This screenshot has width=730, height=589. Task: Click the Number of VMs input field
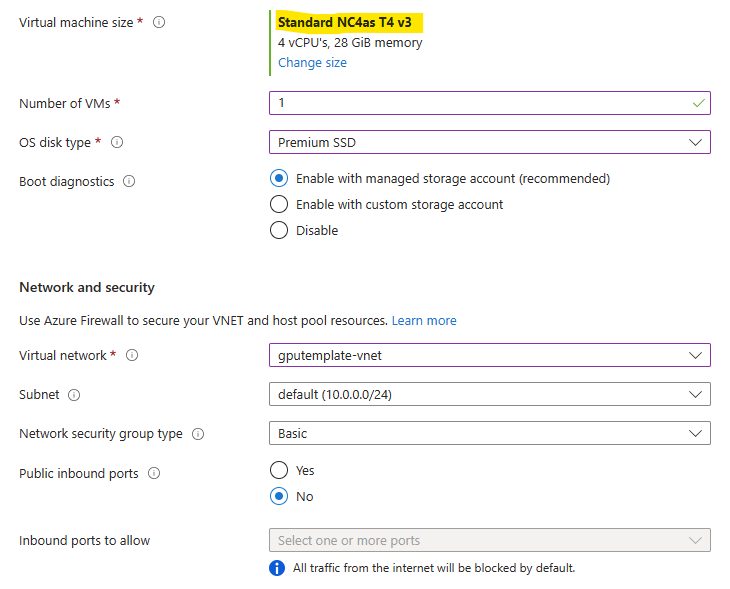point(490,103)
